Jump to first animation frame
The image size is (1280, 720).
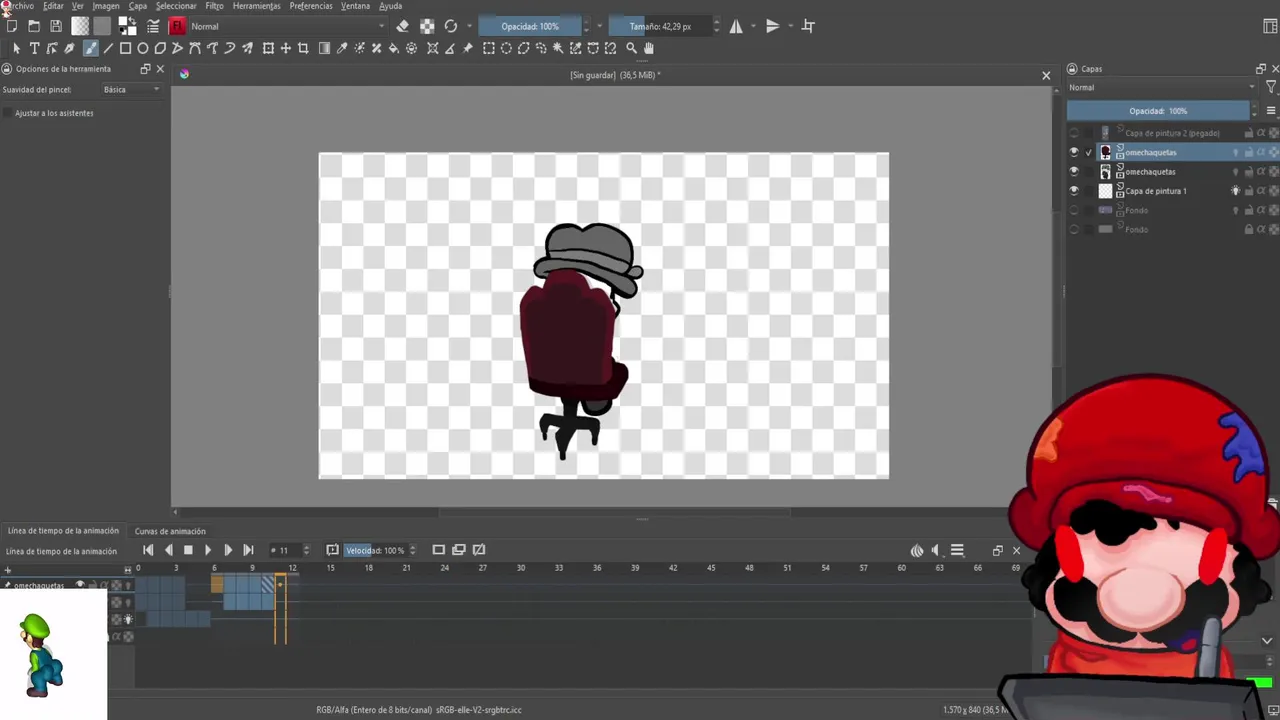148,550
